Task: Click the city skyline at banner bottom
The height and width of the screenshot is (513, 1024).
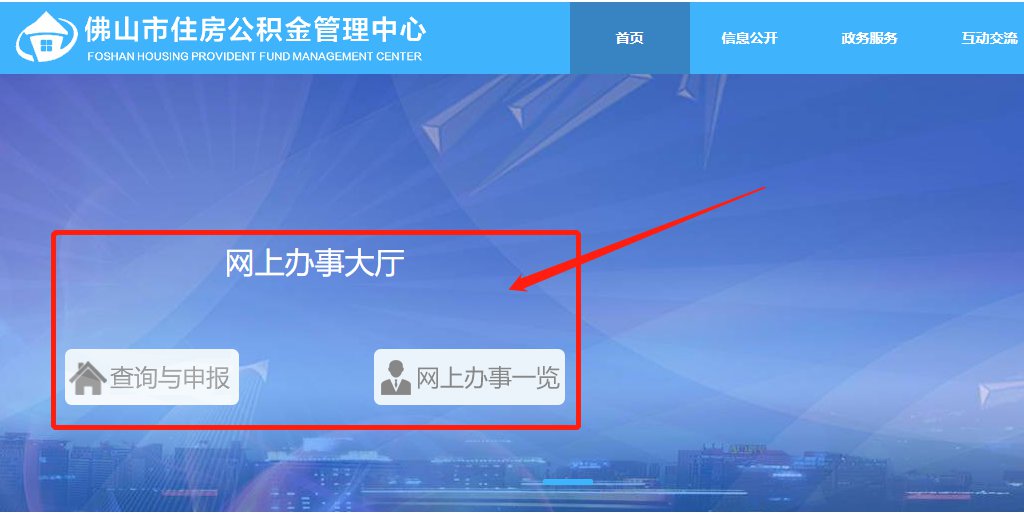Action: 512,473
